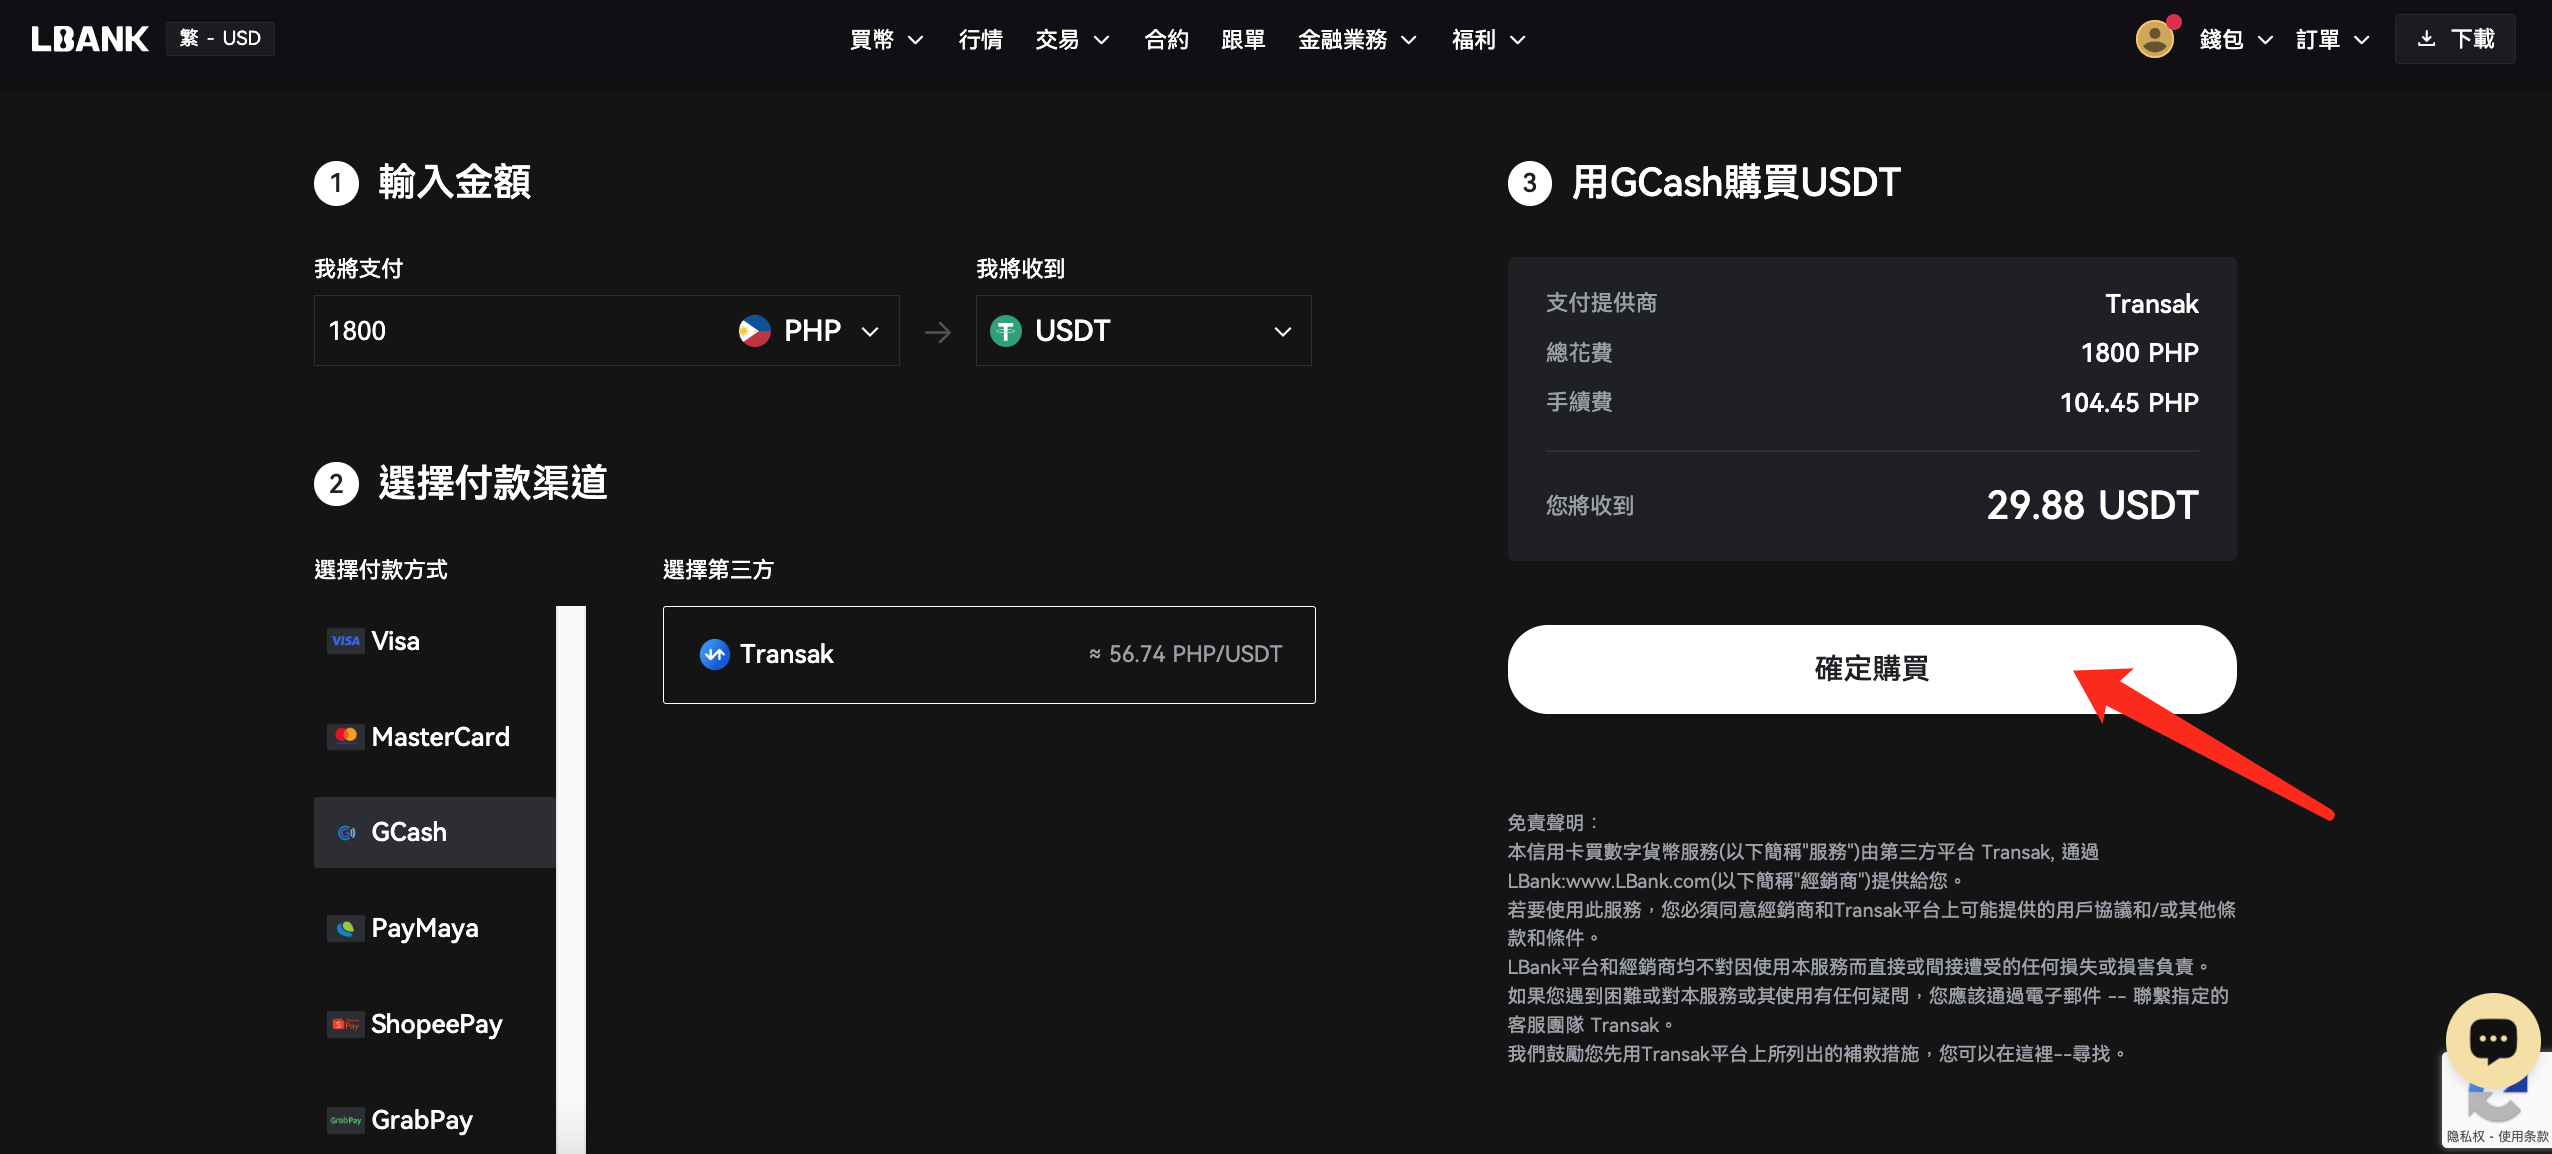Open the 合約 futures page
The height and width of the screenshot is (1154, 2552).
pos(1166,39)
